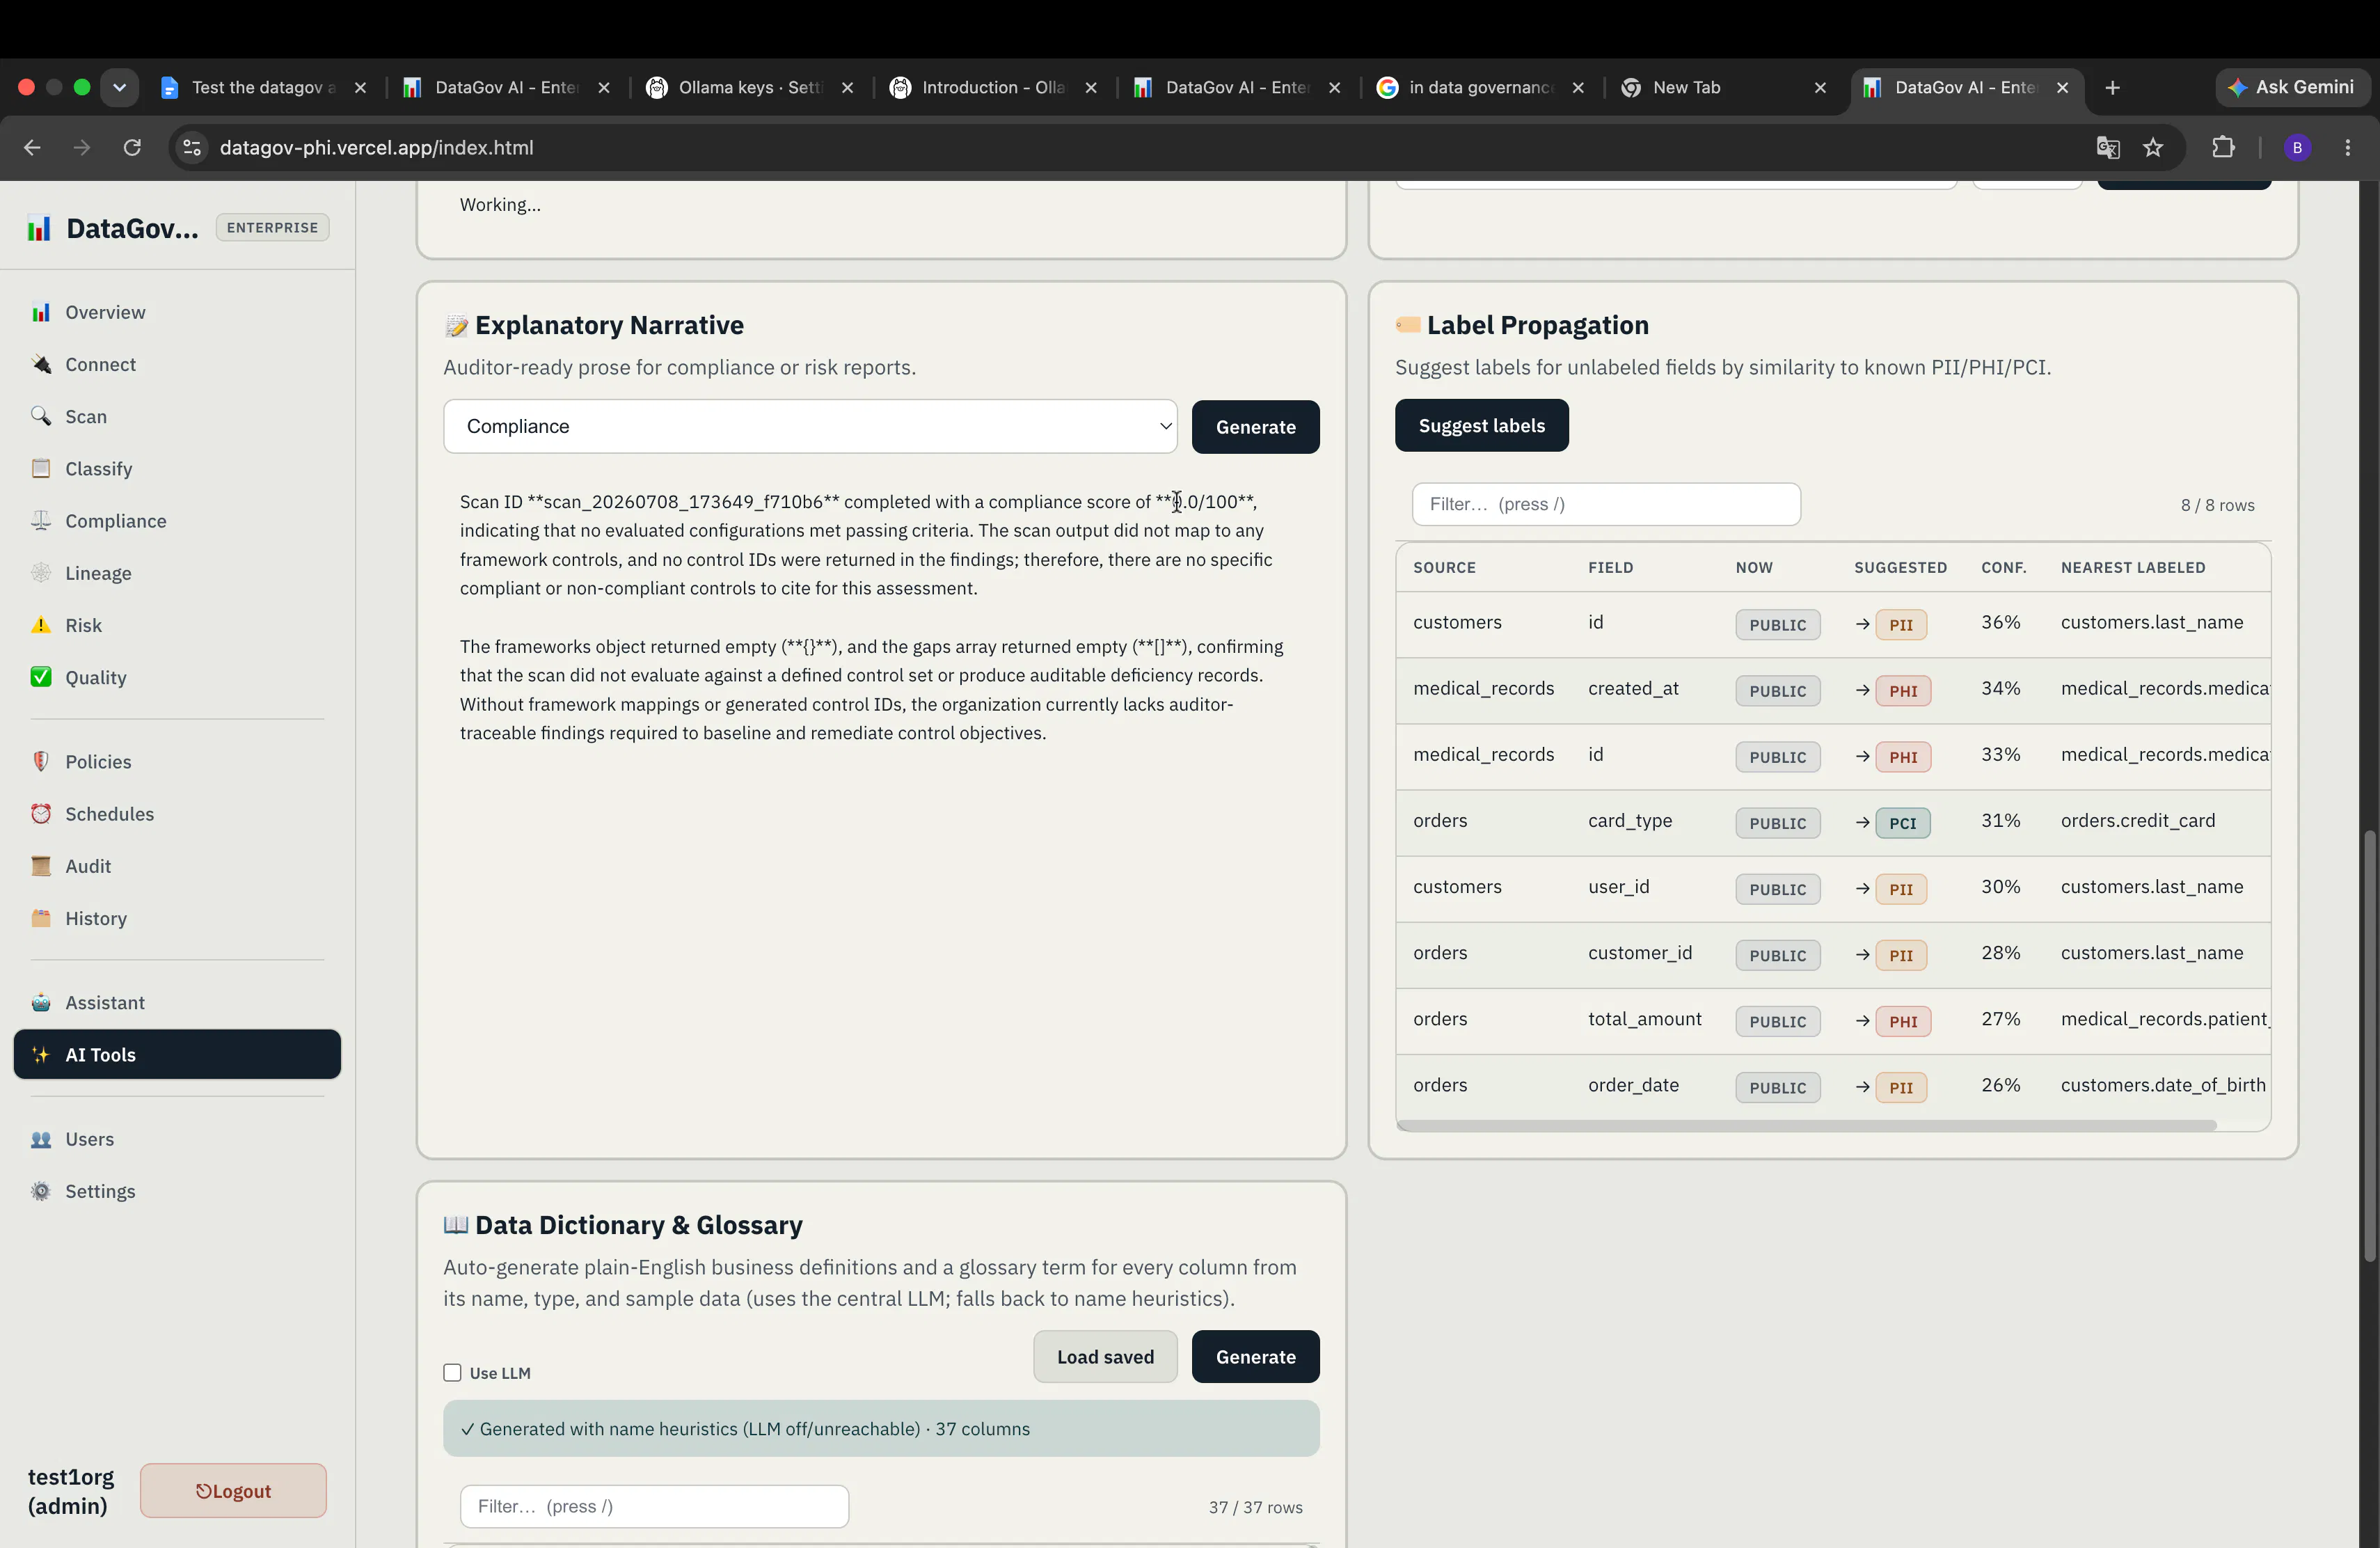Open Classify in the sidebar
2380x1548 pixels.
(x=177, y=468)
